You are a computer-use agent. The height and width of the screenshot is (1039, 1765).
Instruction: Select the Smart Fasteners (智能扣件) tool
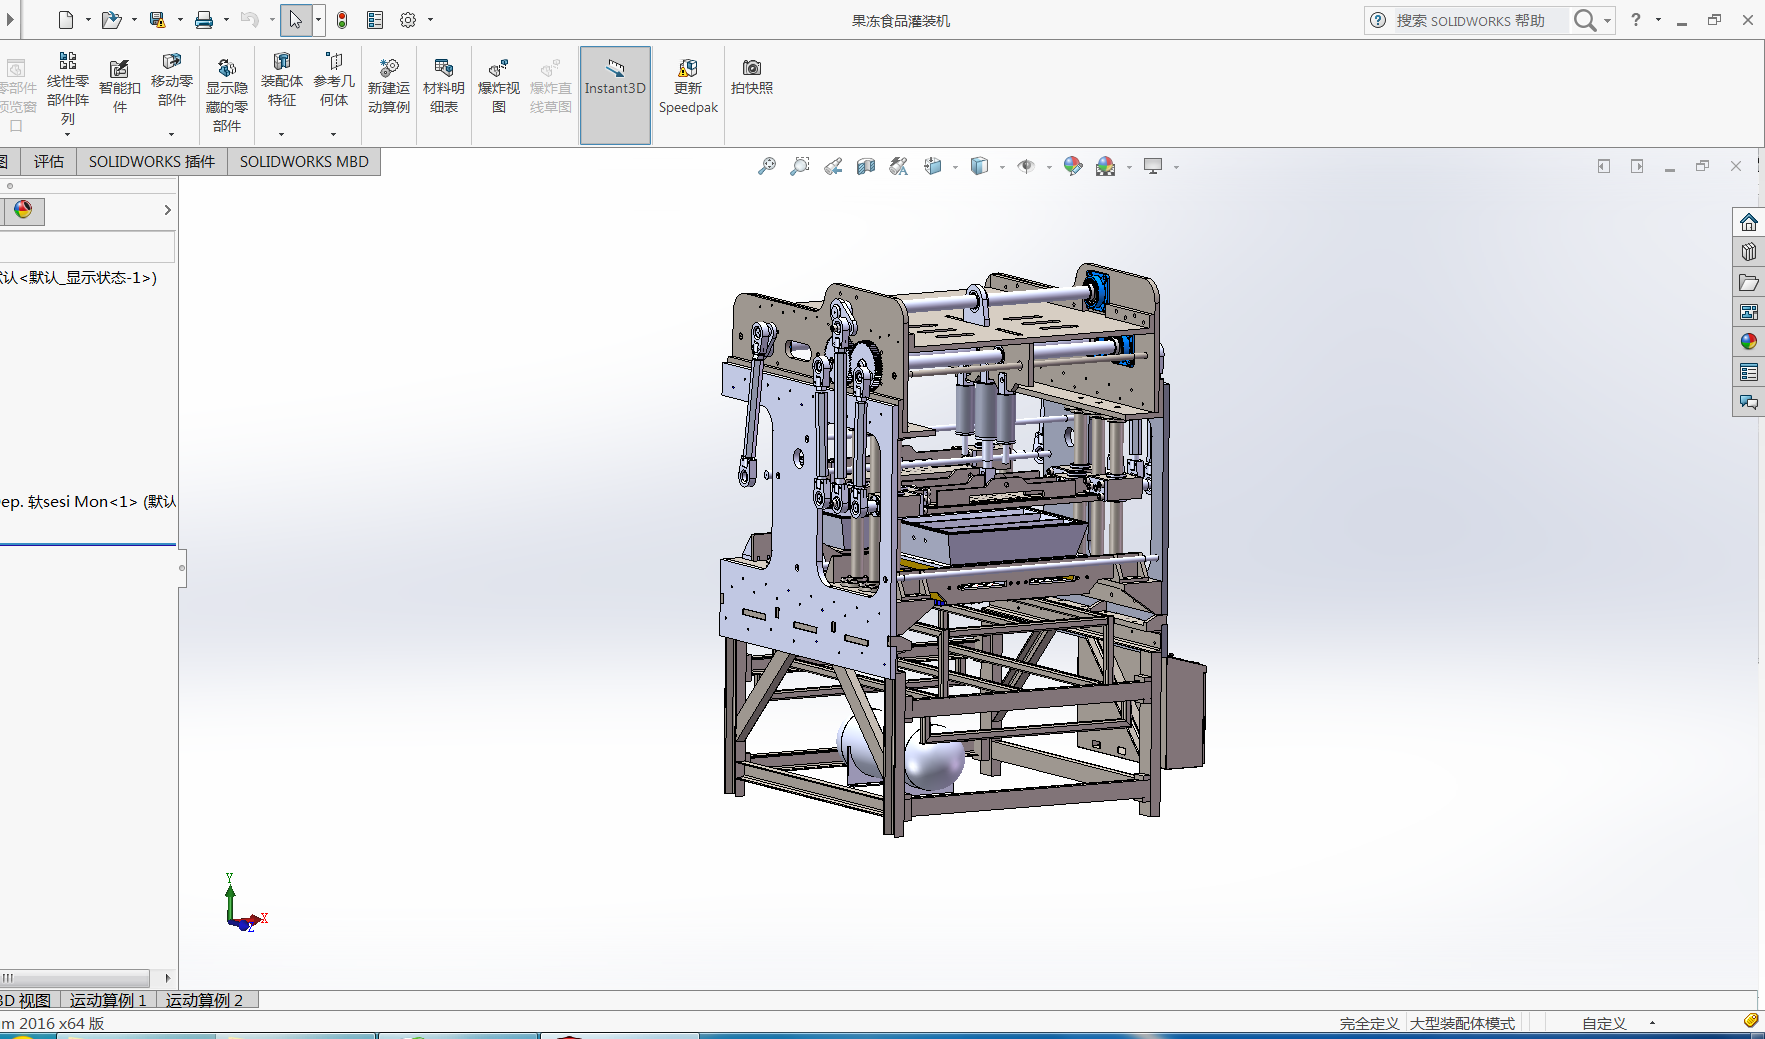click(119, 86)
